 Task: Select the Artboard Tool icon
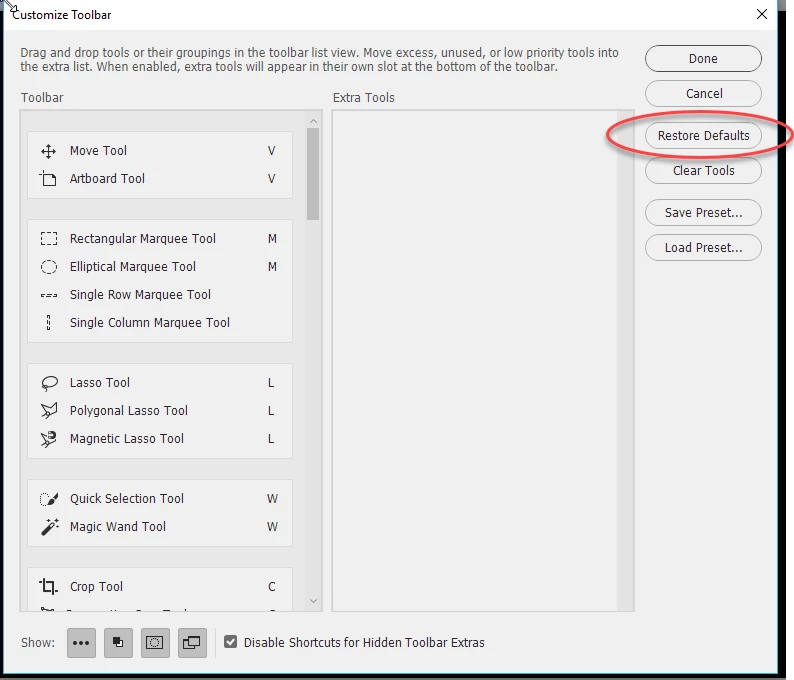48,178
